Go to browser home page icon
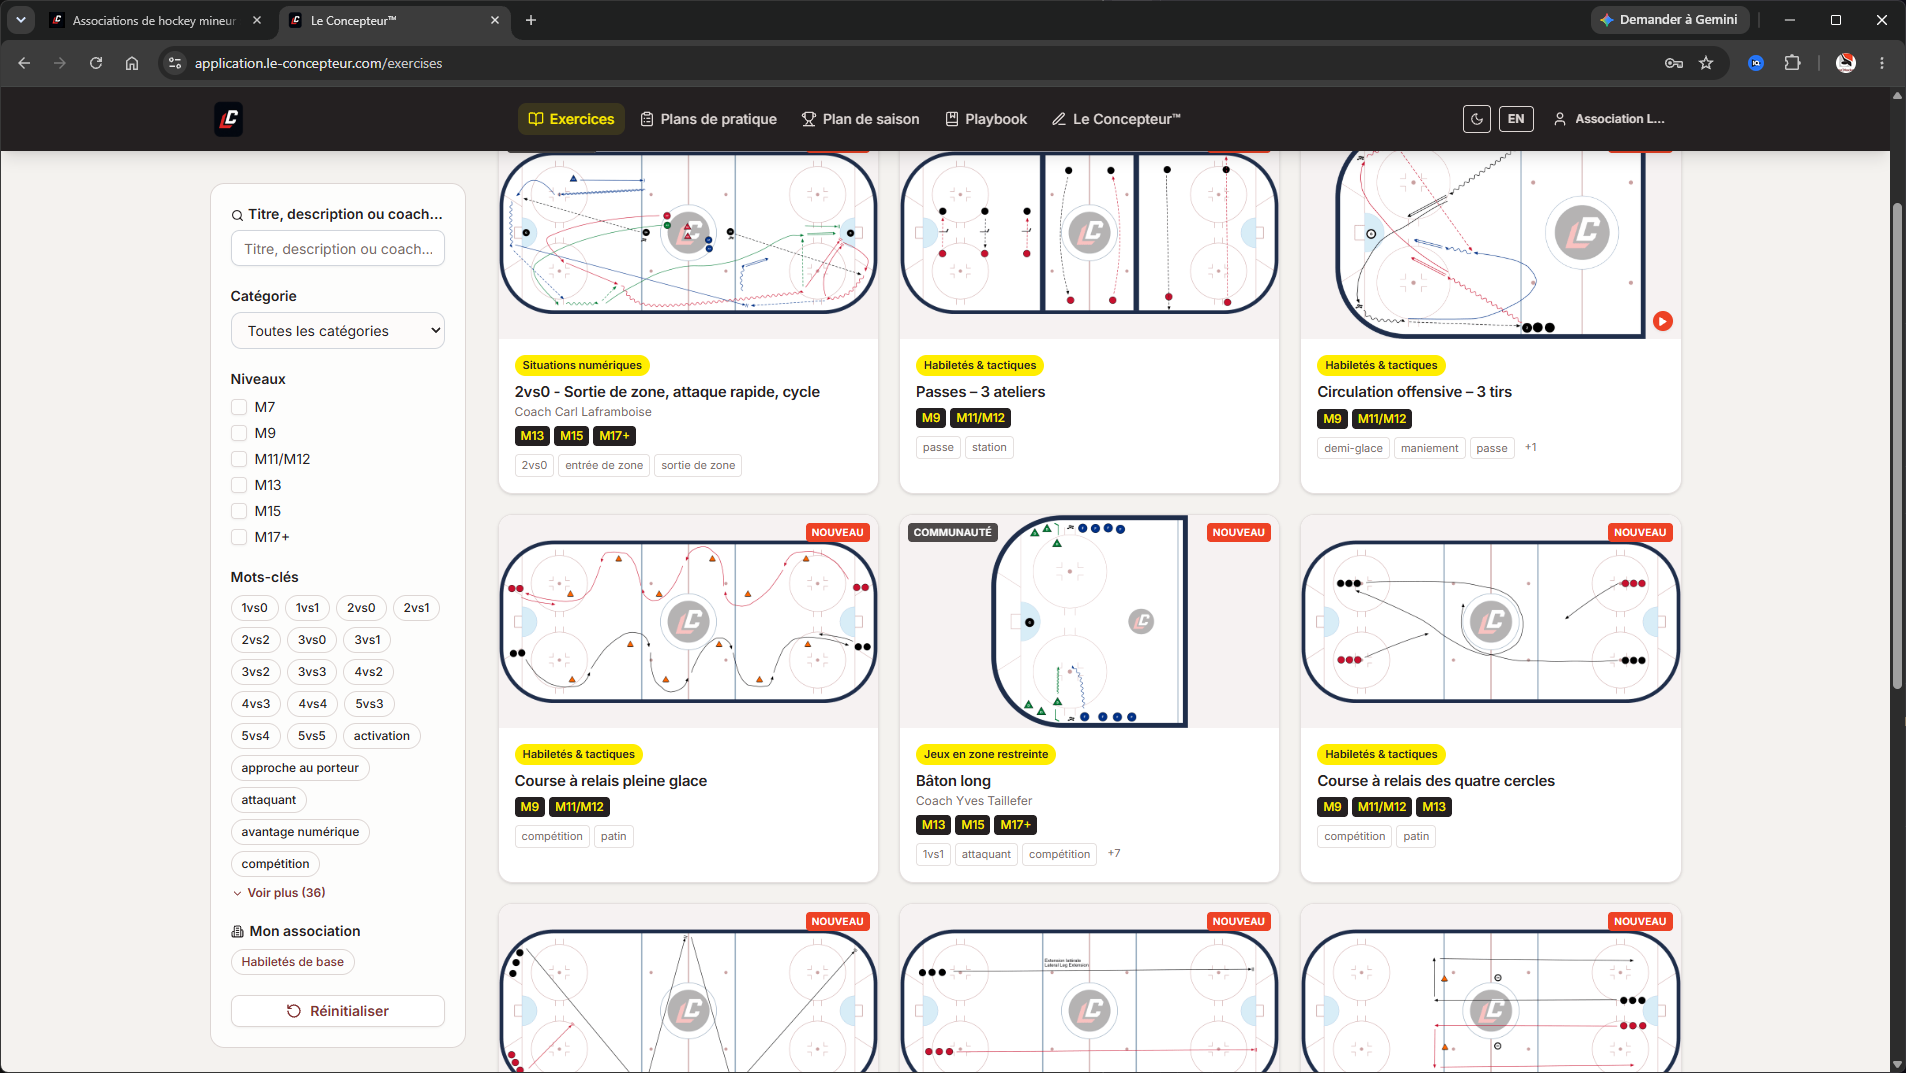 (132, 63)
